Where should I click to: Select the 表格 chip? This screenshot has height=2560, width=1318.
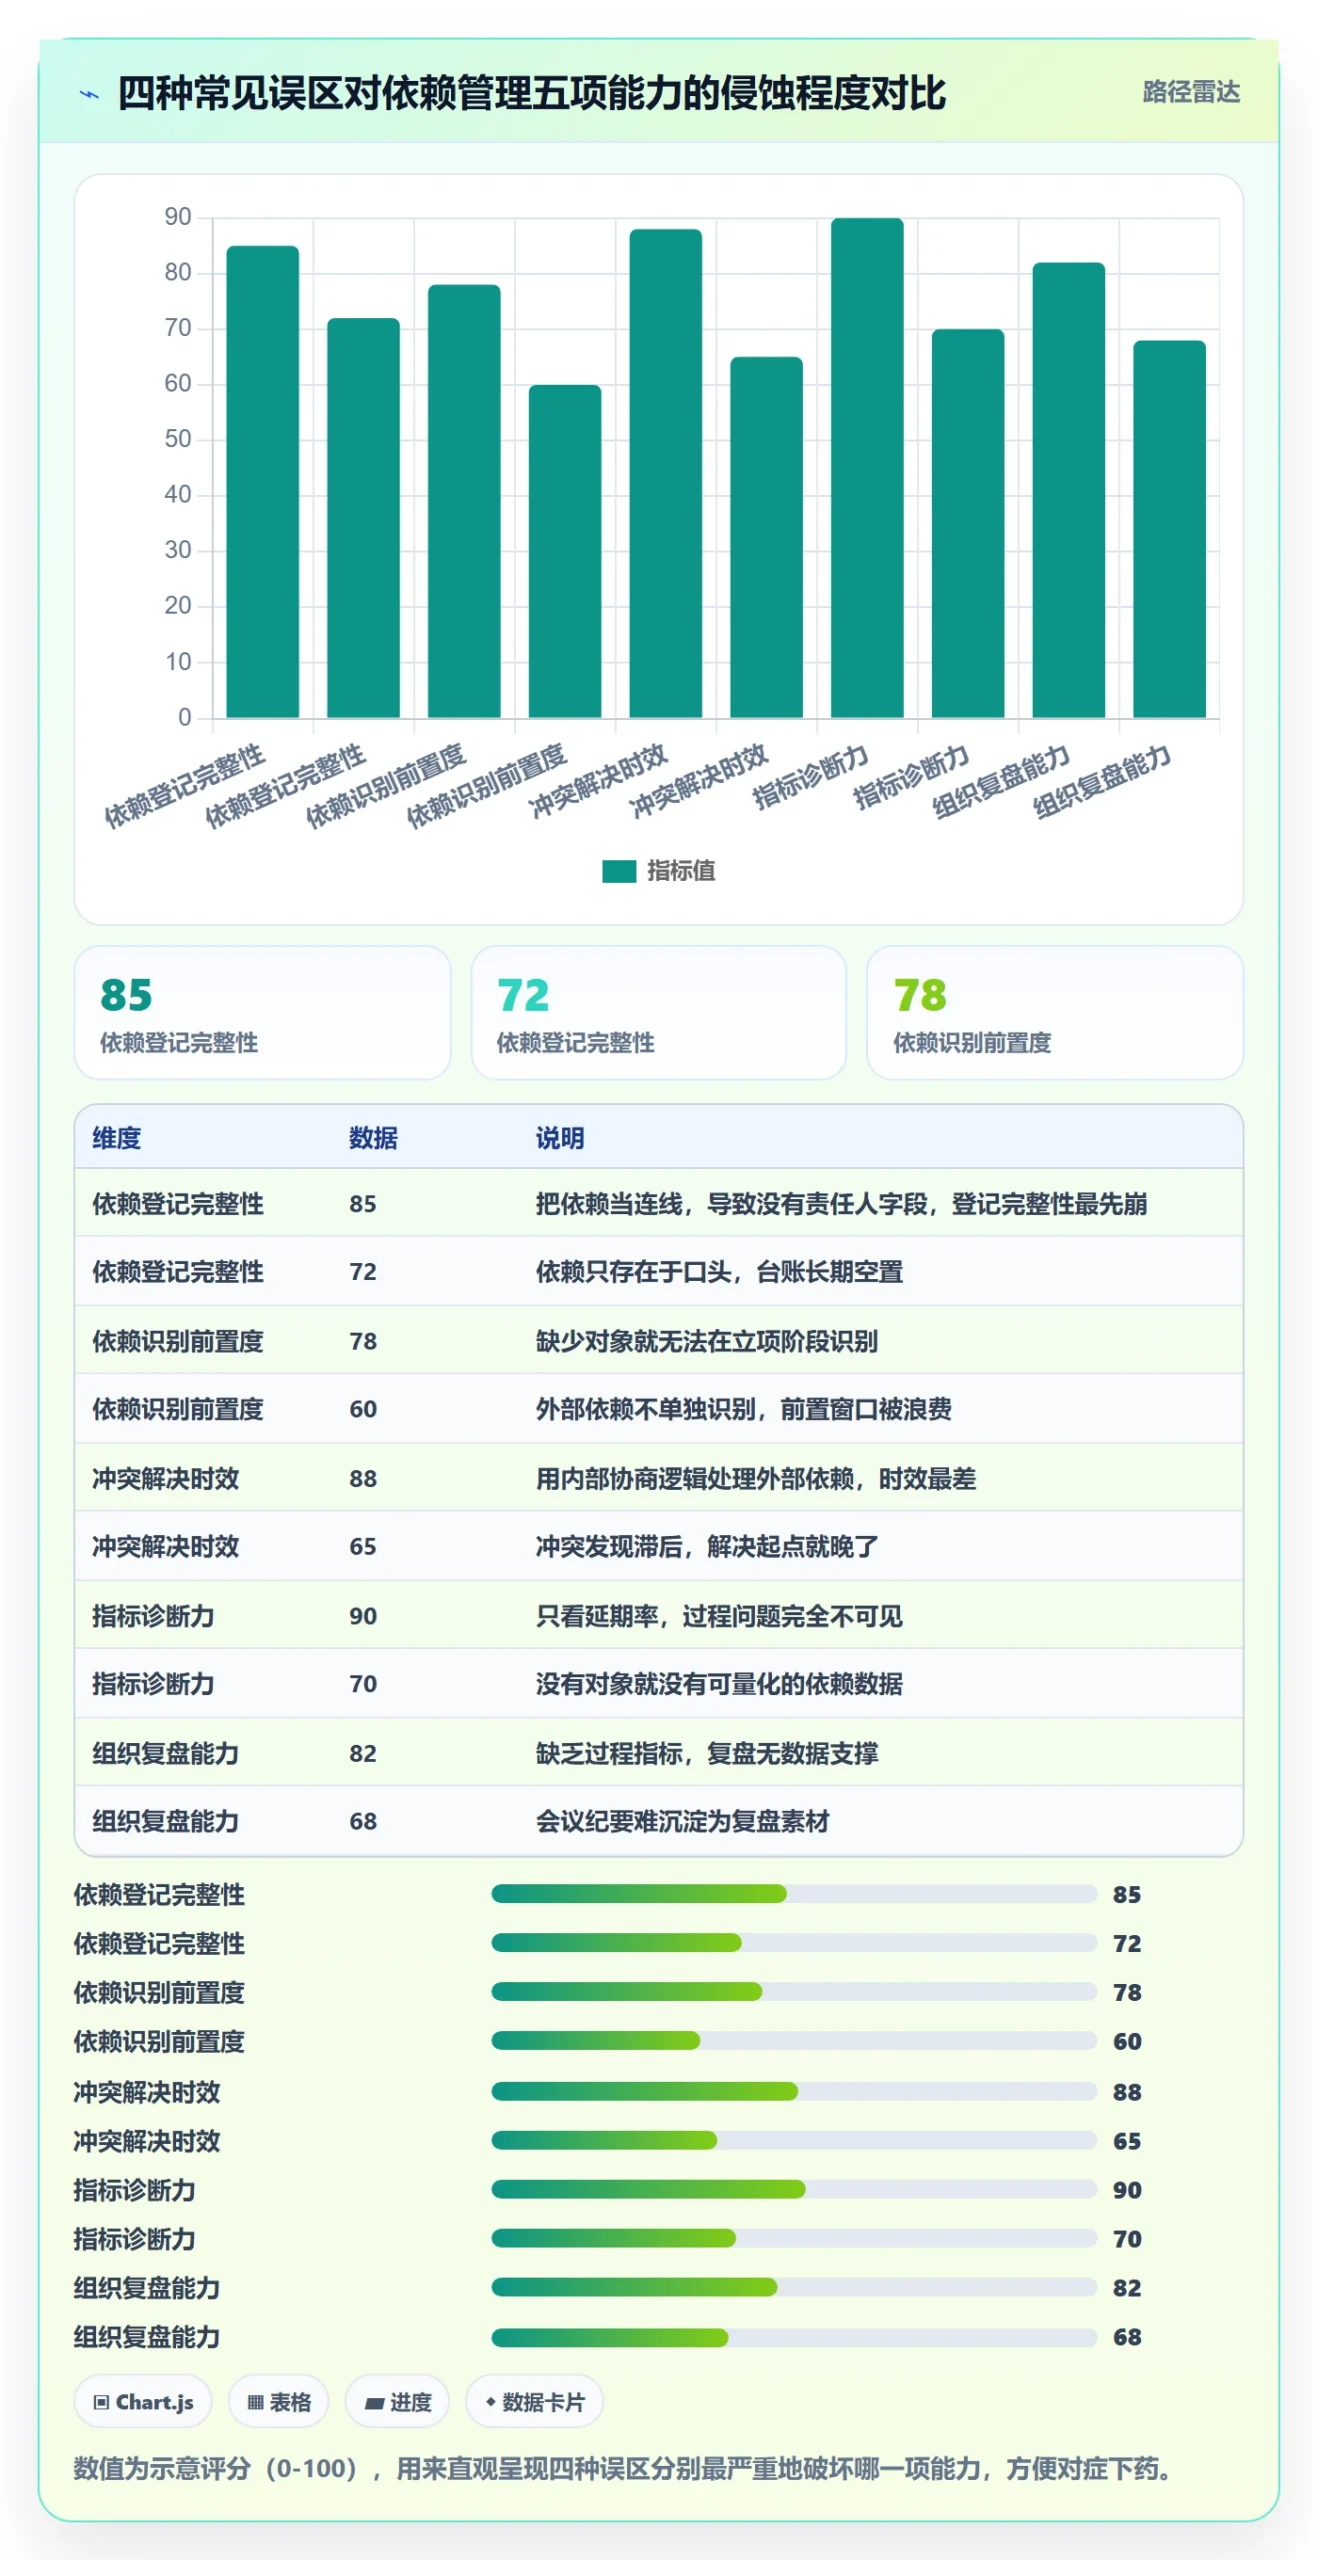(279, 2401)
